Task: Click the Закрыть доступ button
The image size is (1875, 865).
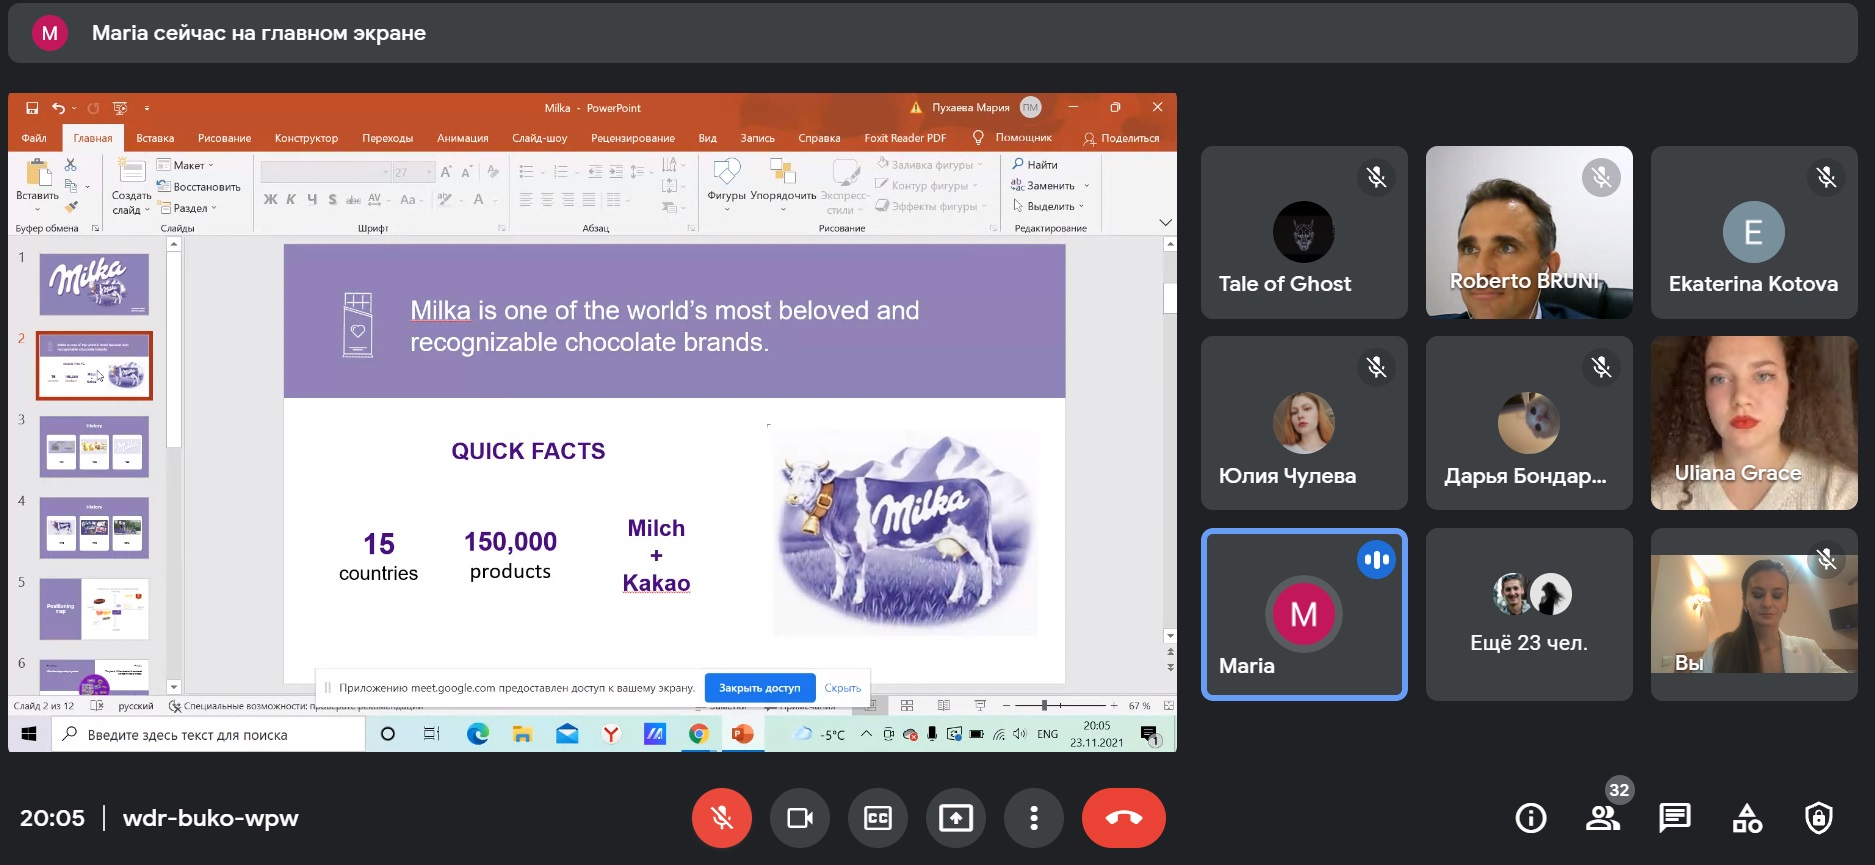Action: pos(759,688)
